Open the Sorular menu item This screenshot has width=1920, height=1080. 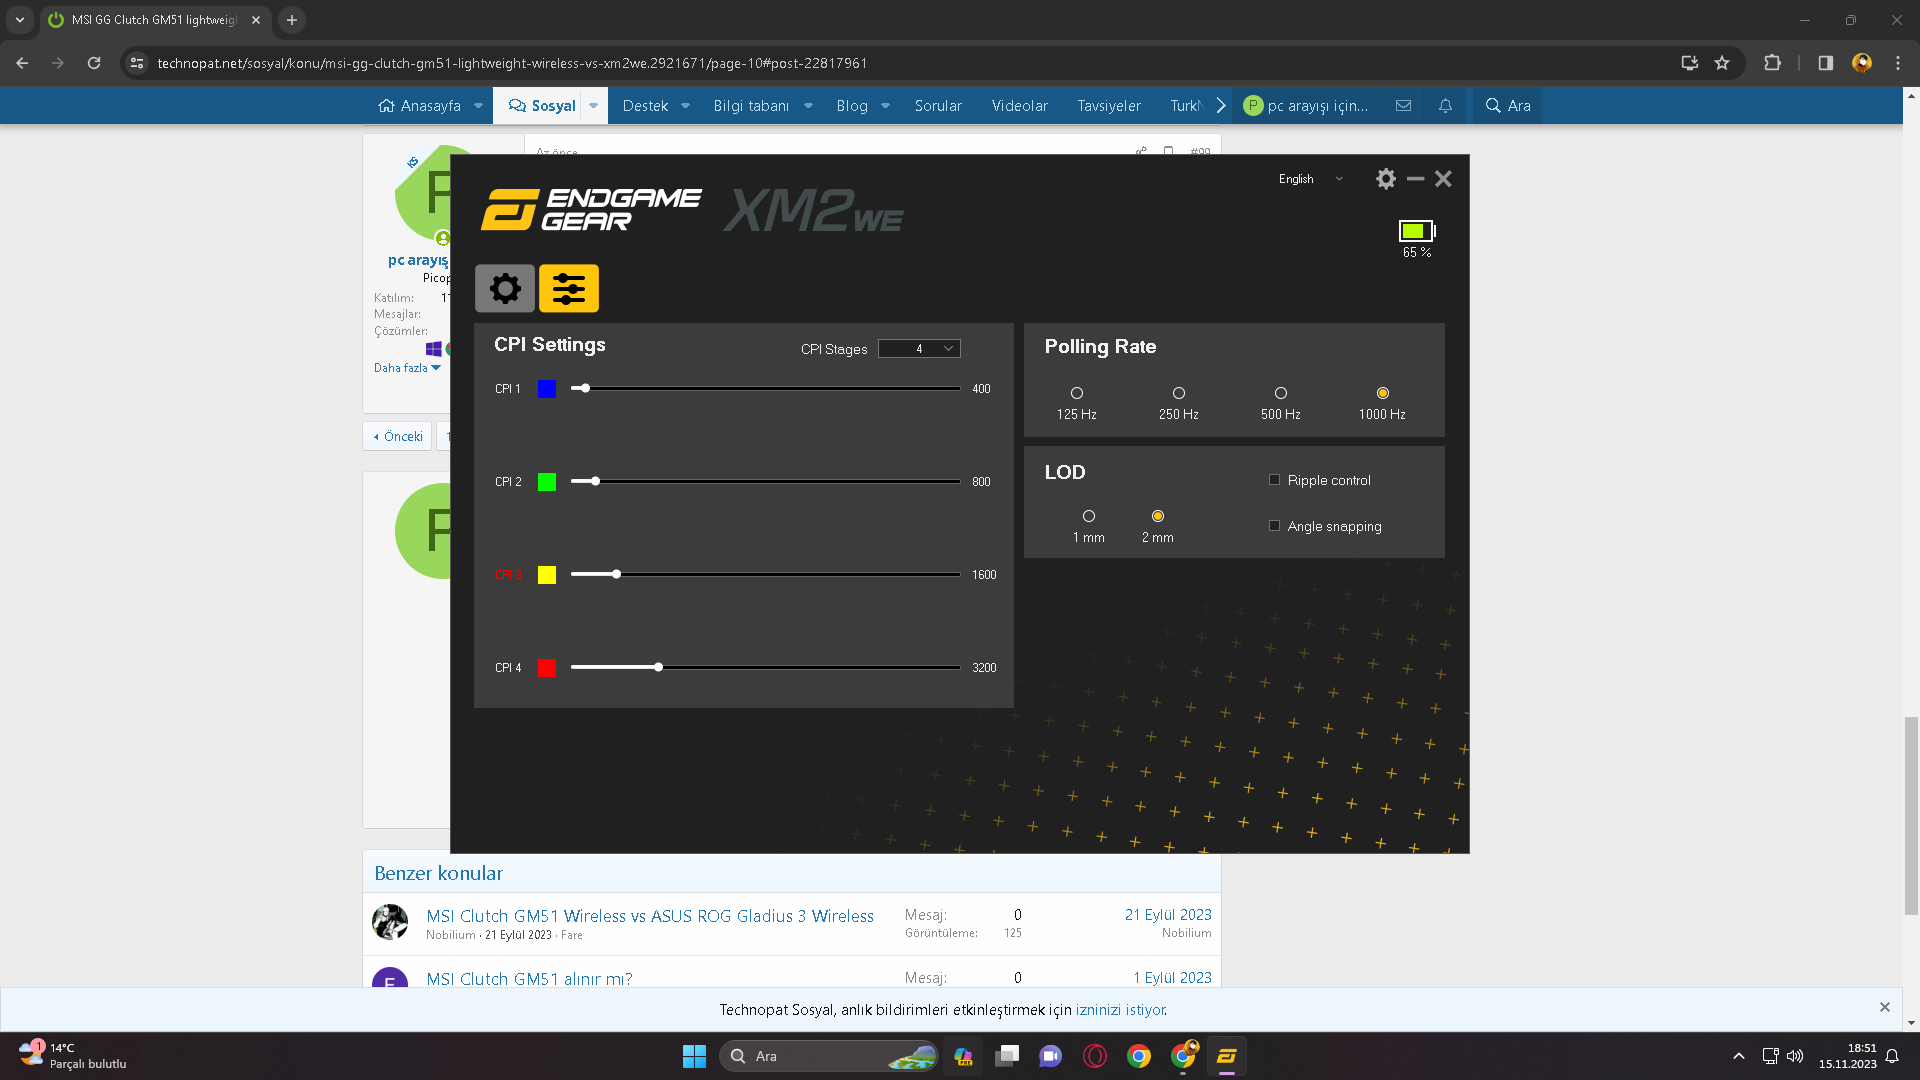coord(938,106)
